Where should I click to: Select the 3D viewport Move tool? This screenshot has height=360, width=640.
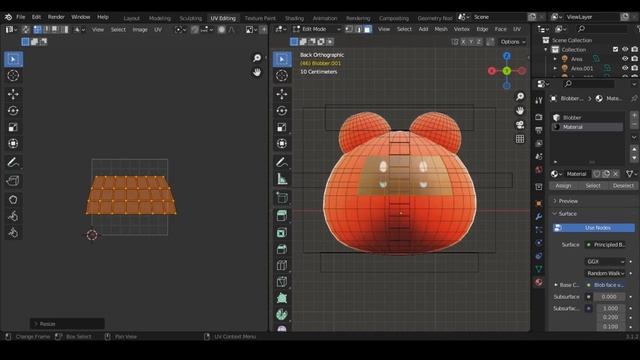click(x=282, y=94)
